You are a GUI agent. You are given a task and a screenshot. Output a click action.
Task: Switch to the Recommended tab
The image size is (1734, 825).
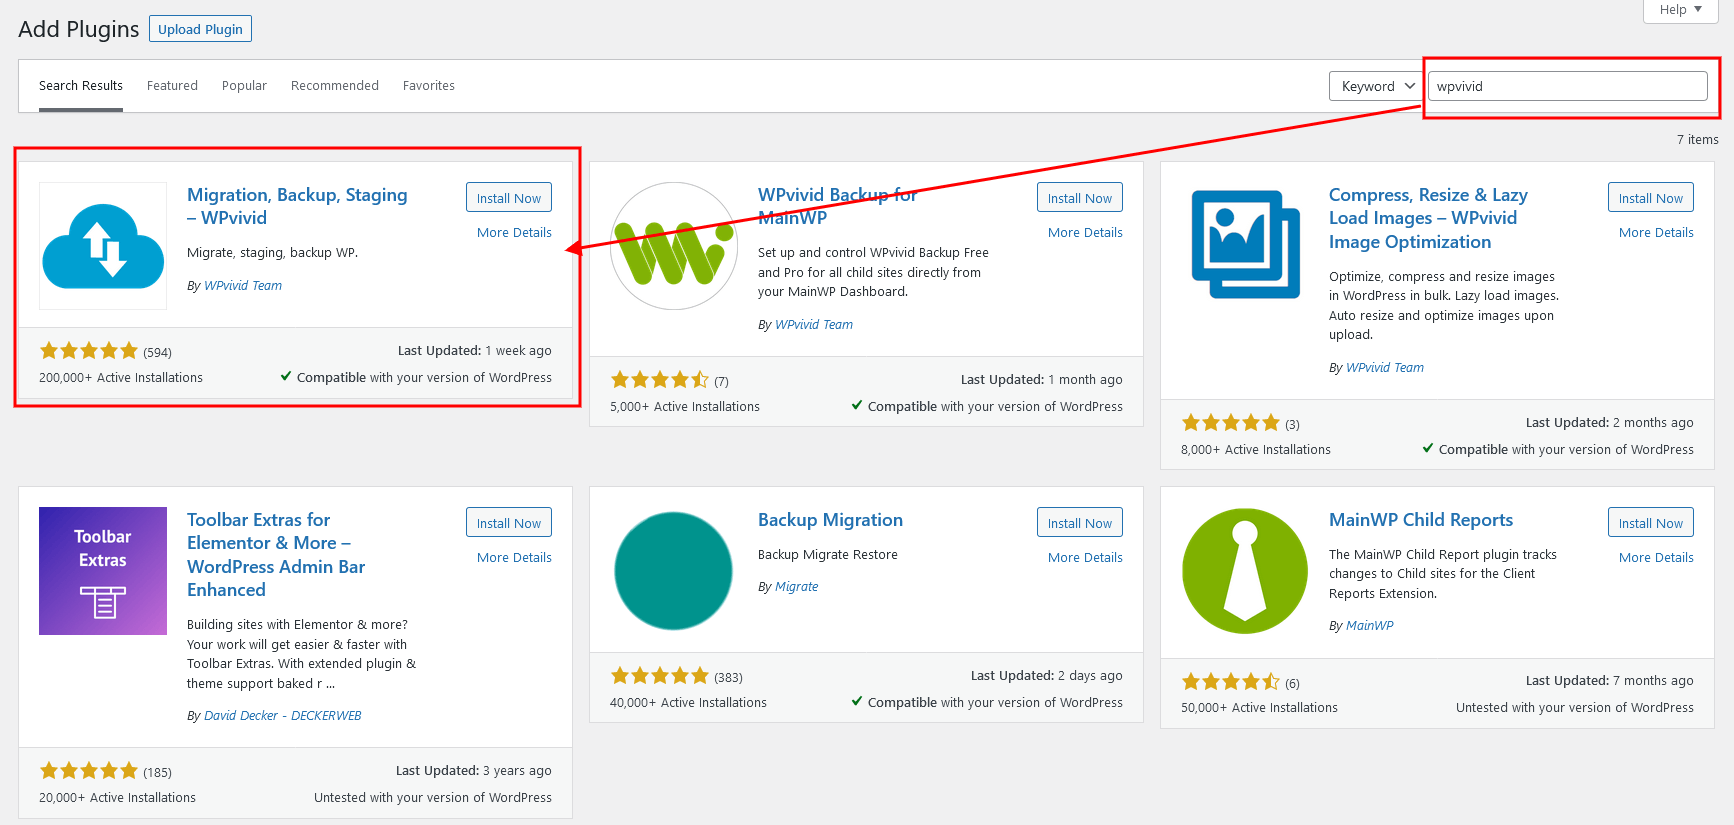(335, 86)
